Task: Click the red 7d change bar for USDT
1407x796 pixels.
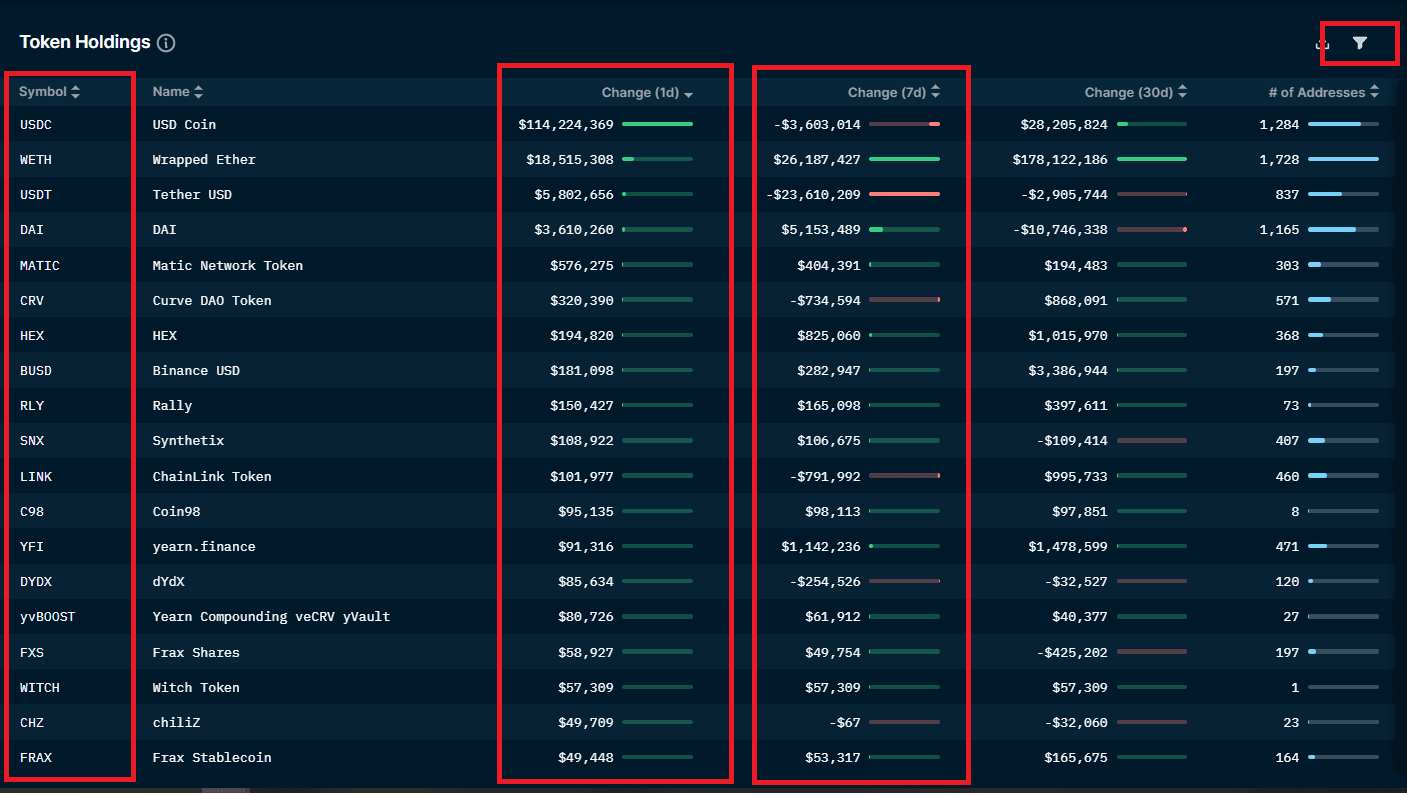Action: (x=904, y=194)
